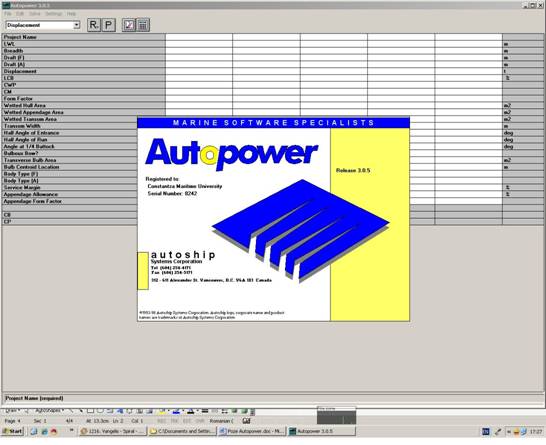Select the Displacement row label

(84, 71)
